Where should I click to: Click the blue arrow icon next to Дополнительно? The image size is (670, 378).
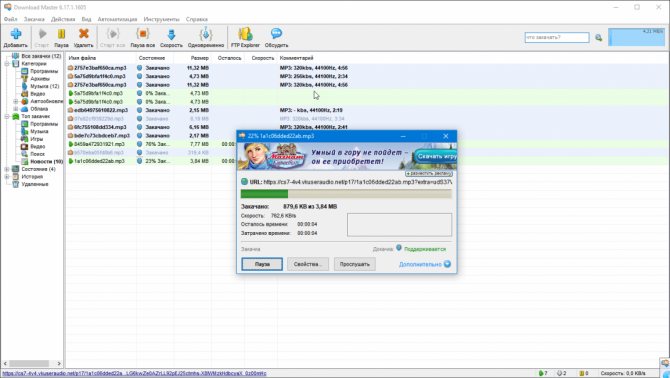pyautogui.click(x=447, y=264)
